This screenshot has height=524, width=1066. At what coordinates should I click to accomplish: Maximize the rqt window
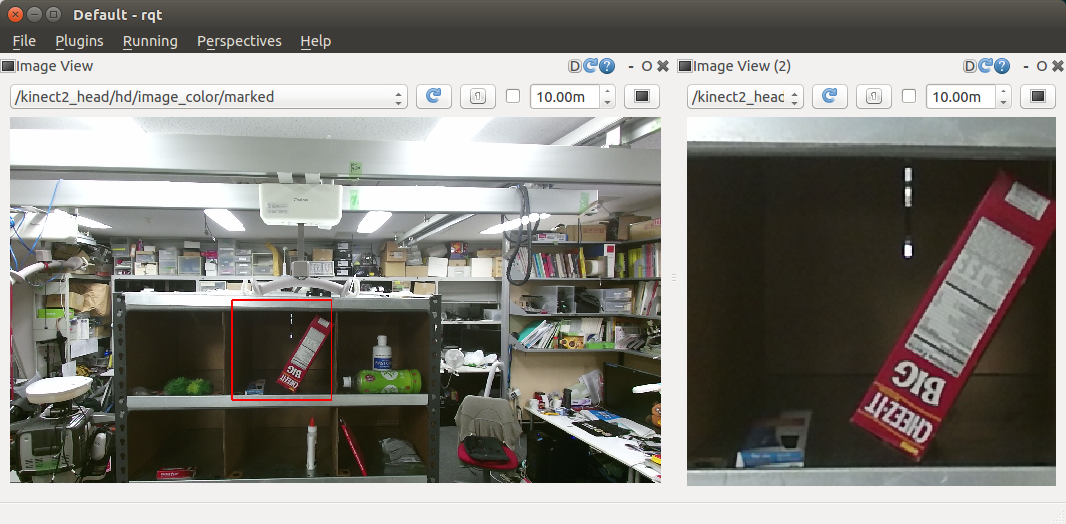click(x=54, y=14)
